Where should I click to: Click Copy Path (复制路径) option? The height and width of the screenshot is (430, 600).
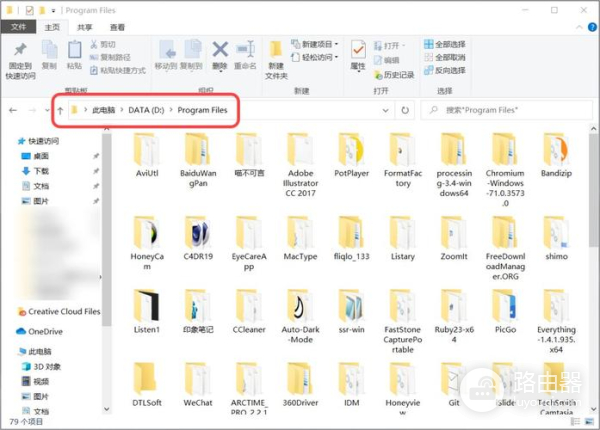pos(110,57)
